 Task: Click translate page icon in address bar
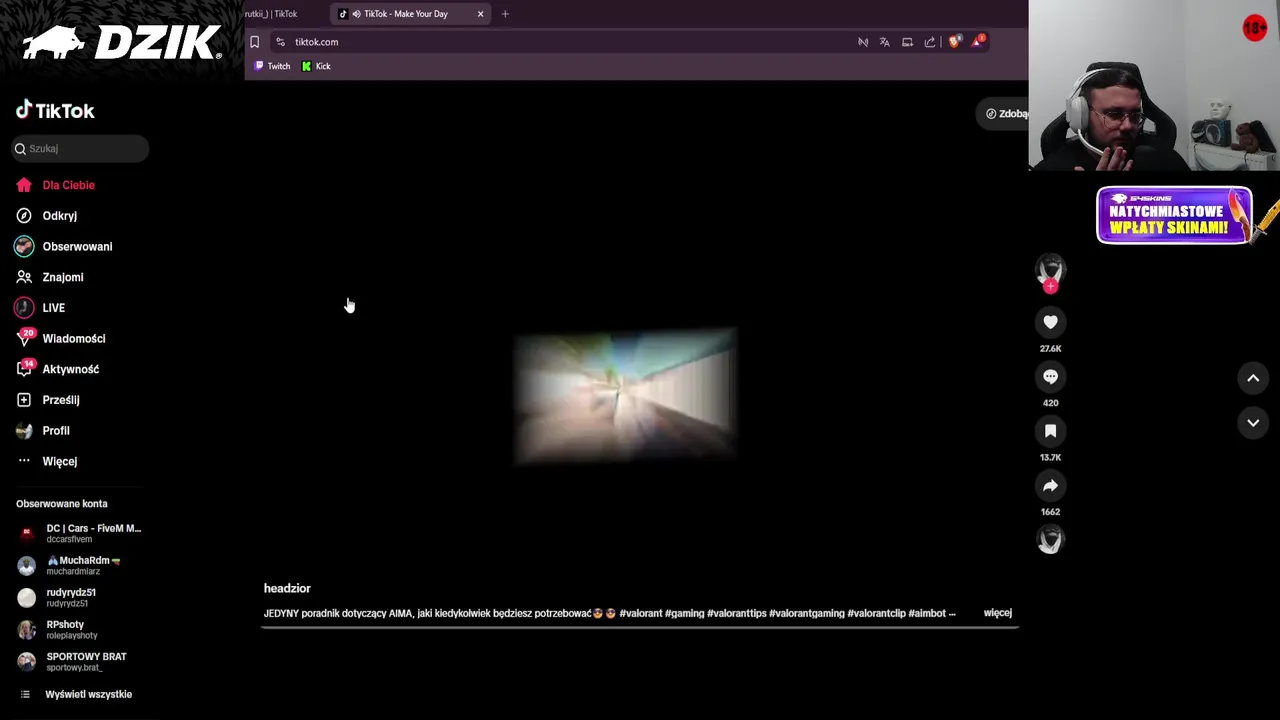click(x=884, y=42)
